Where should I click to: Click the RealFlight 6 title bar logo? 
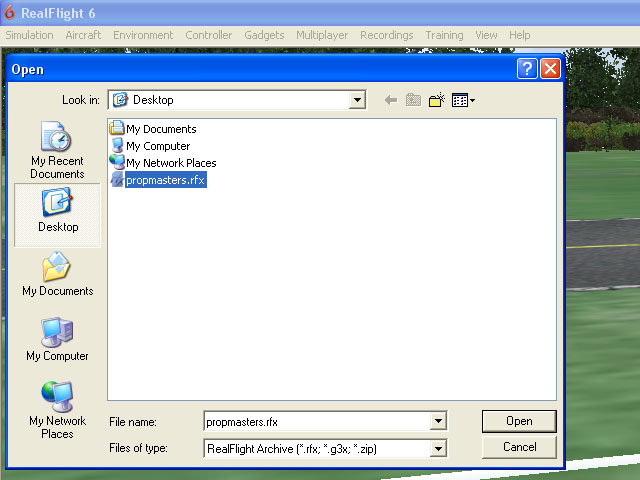point(9,13)
